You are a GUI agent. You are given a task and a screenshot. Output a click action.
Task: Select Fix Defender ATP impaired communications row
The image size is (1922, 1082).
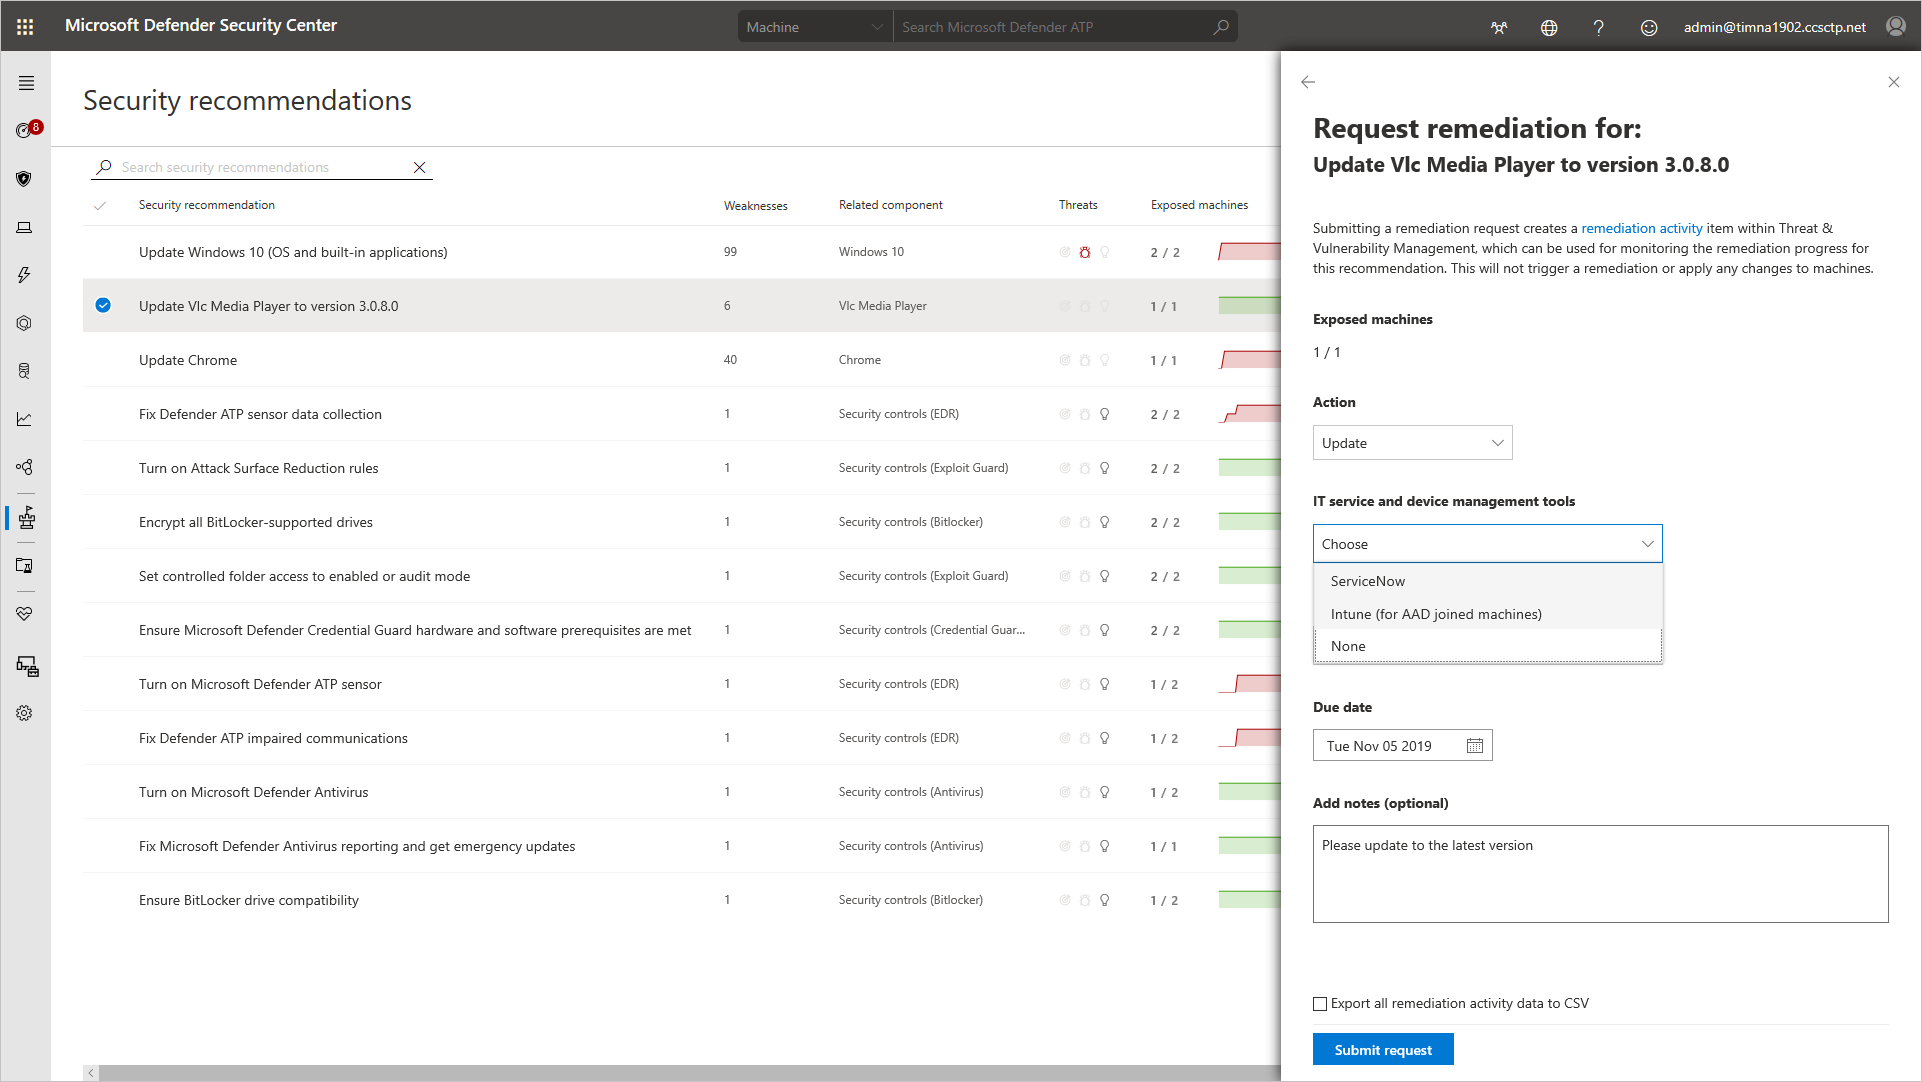(681, 738)
